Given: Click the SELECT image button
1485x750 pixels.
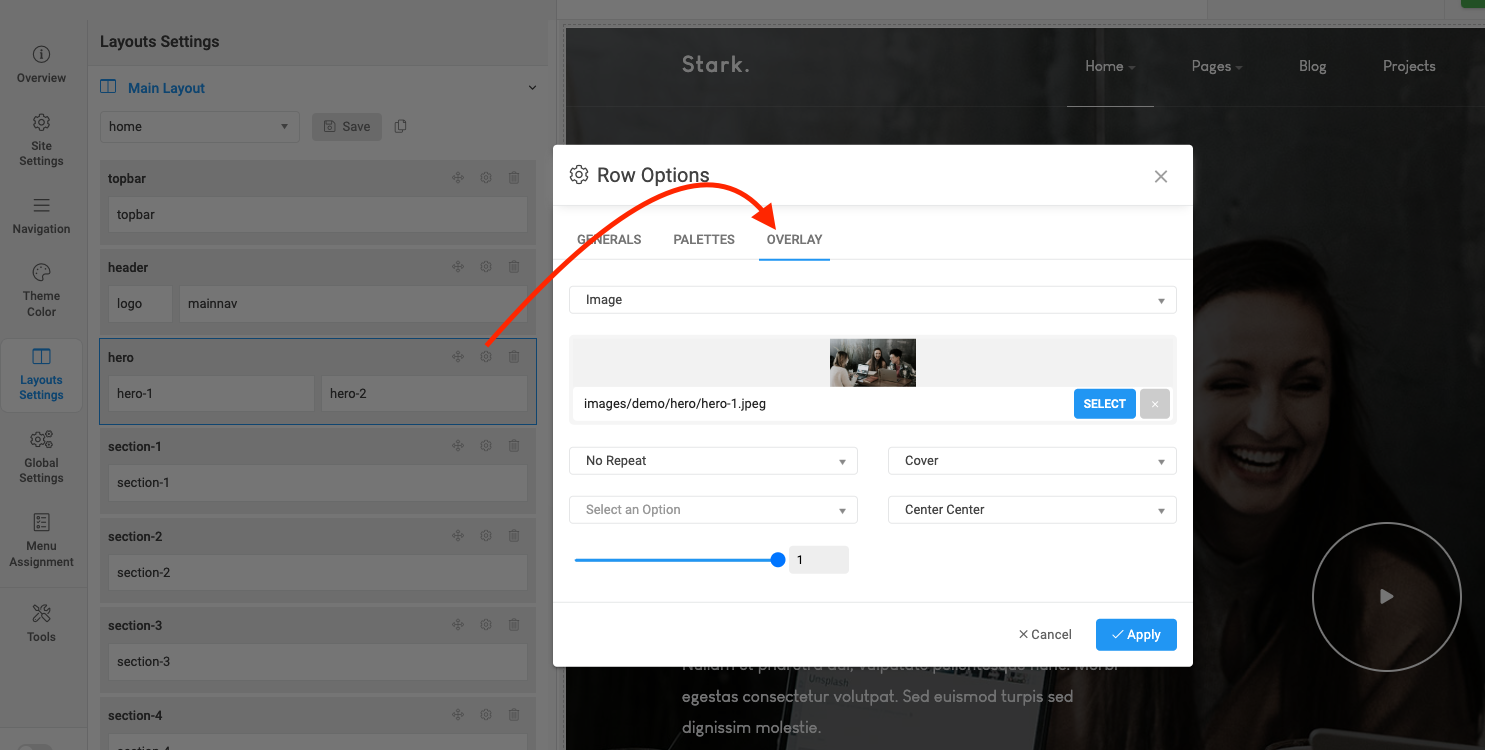Looking at the screenshot, I should 1105,404.
